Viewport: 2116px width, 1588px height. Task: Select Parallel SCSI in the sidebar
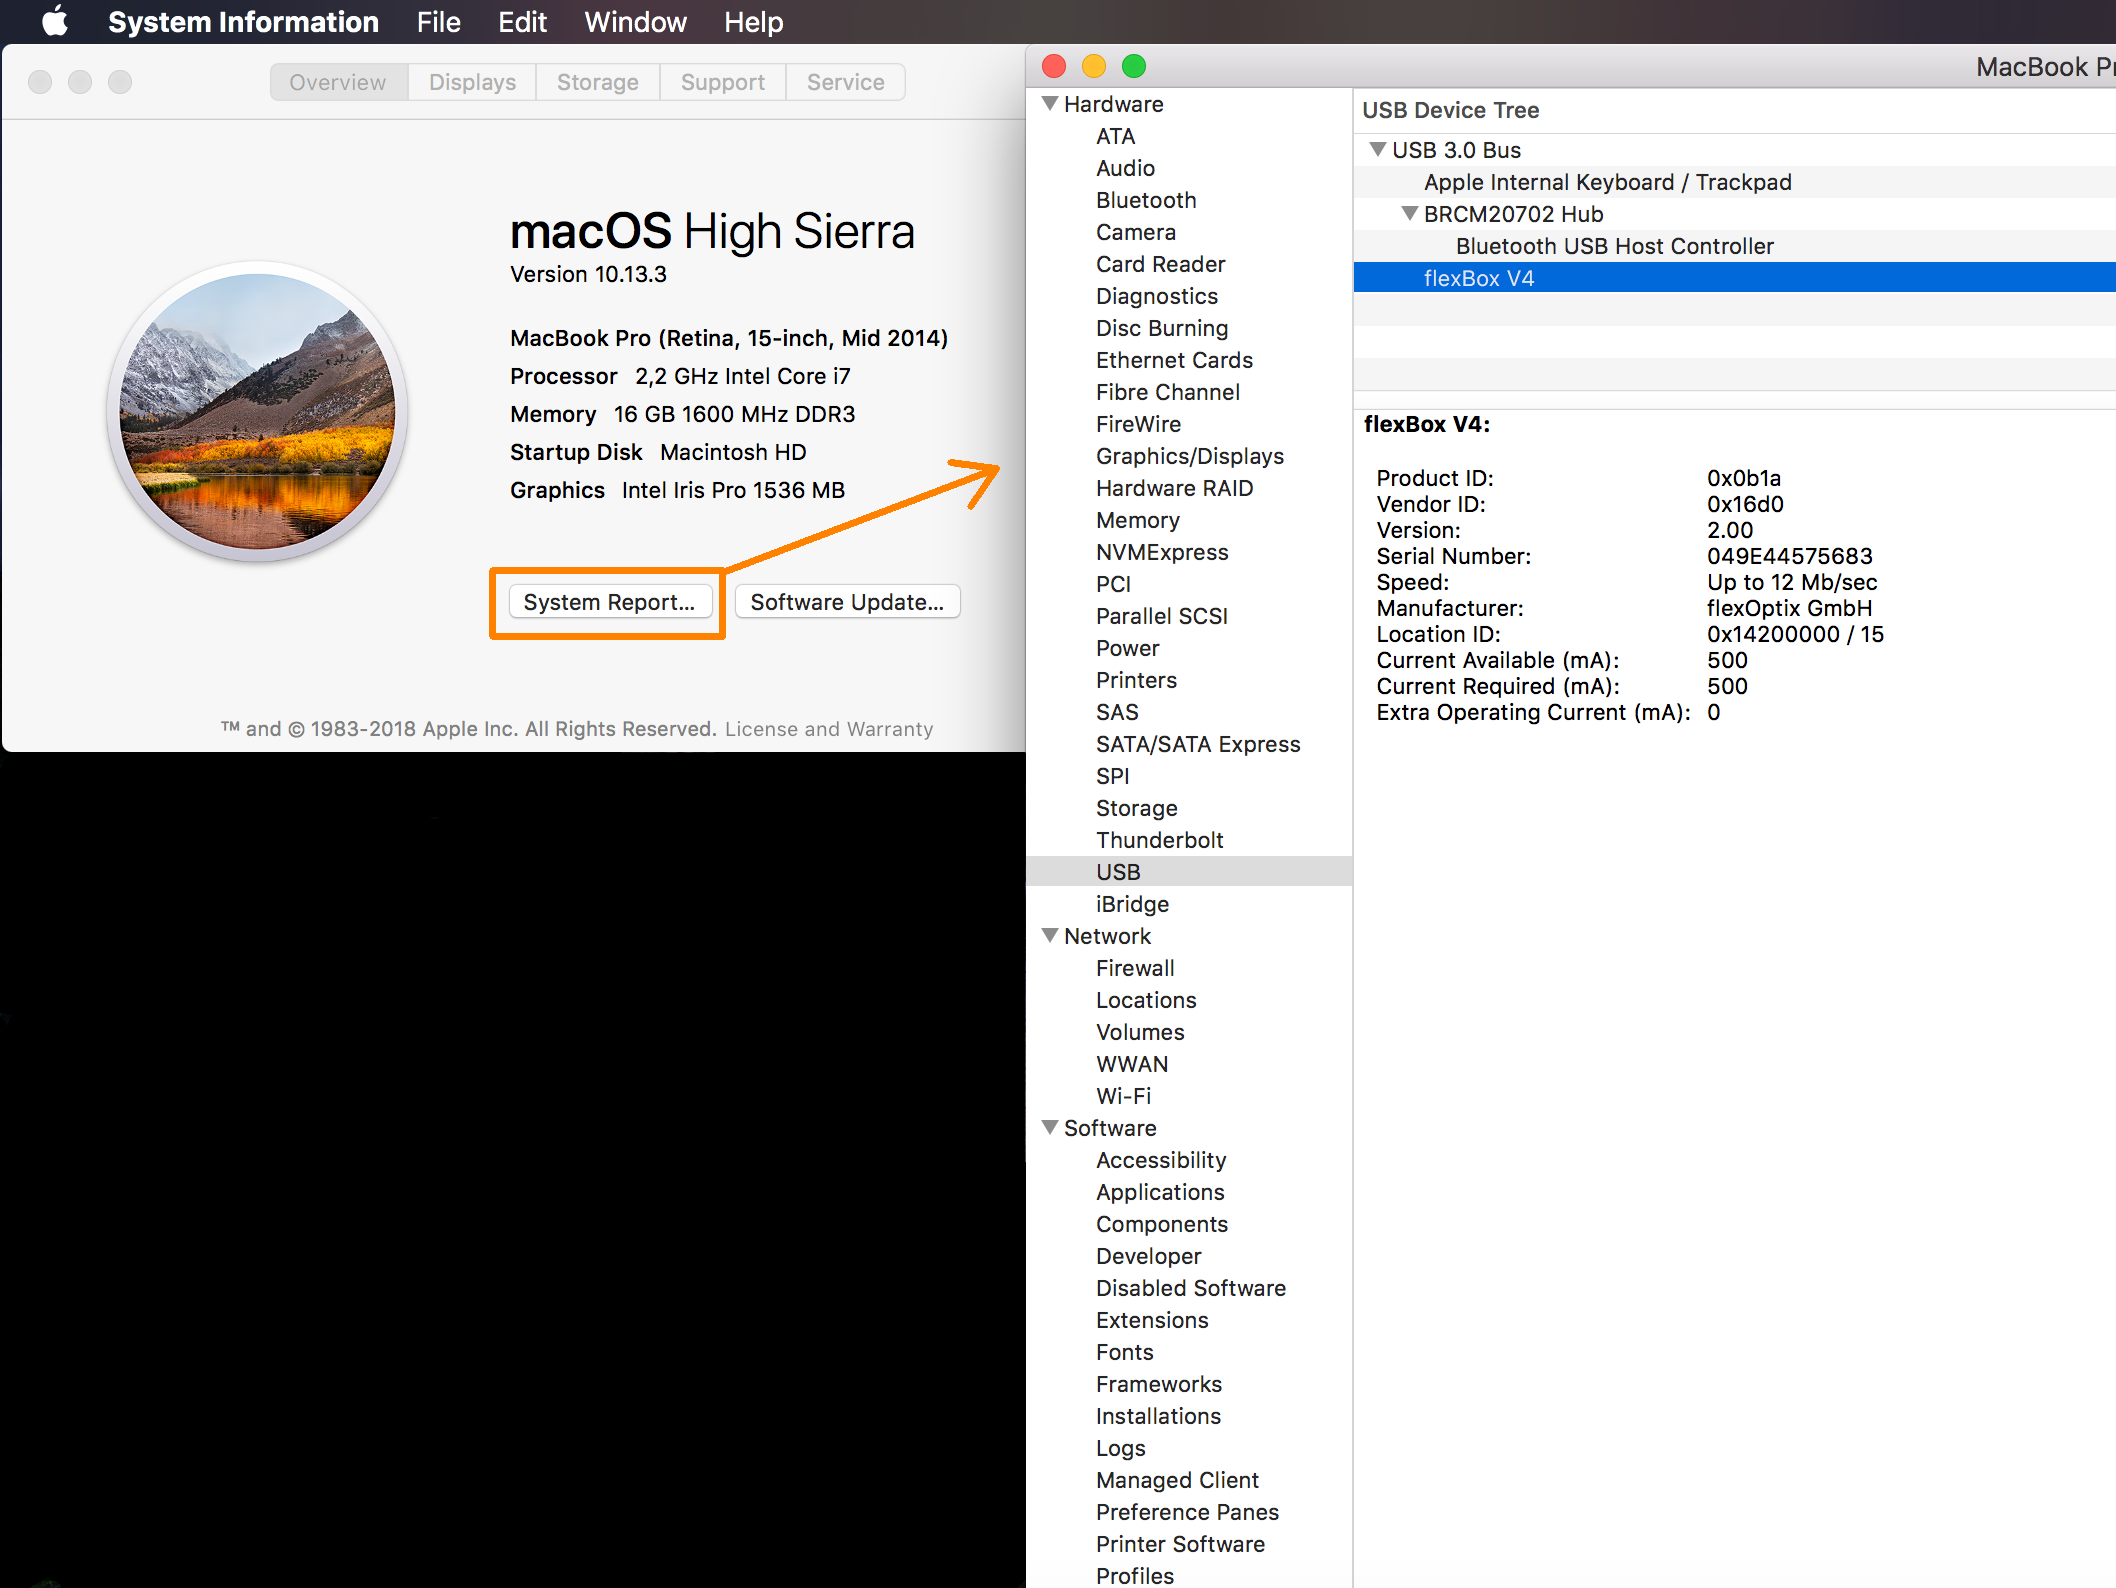point(1162,616)
